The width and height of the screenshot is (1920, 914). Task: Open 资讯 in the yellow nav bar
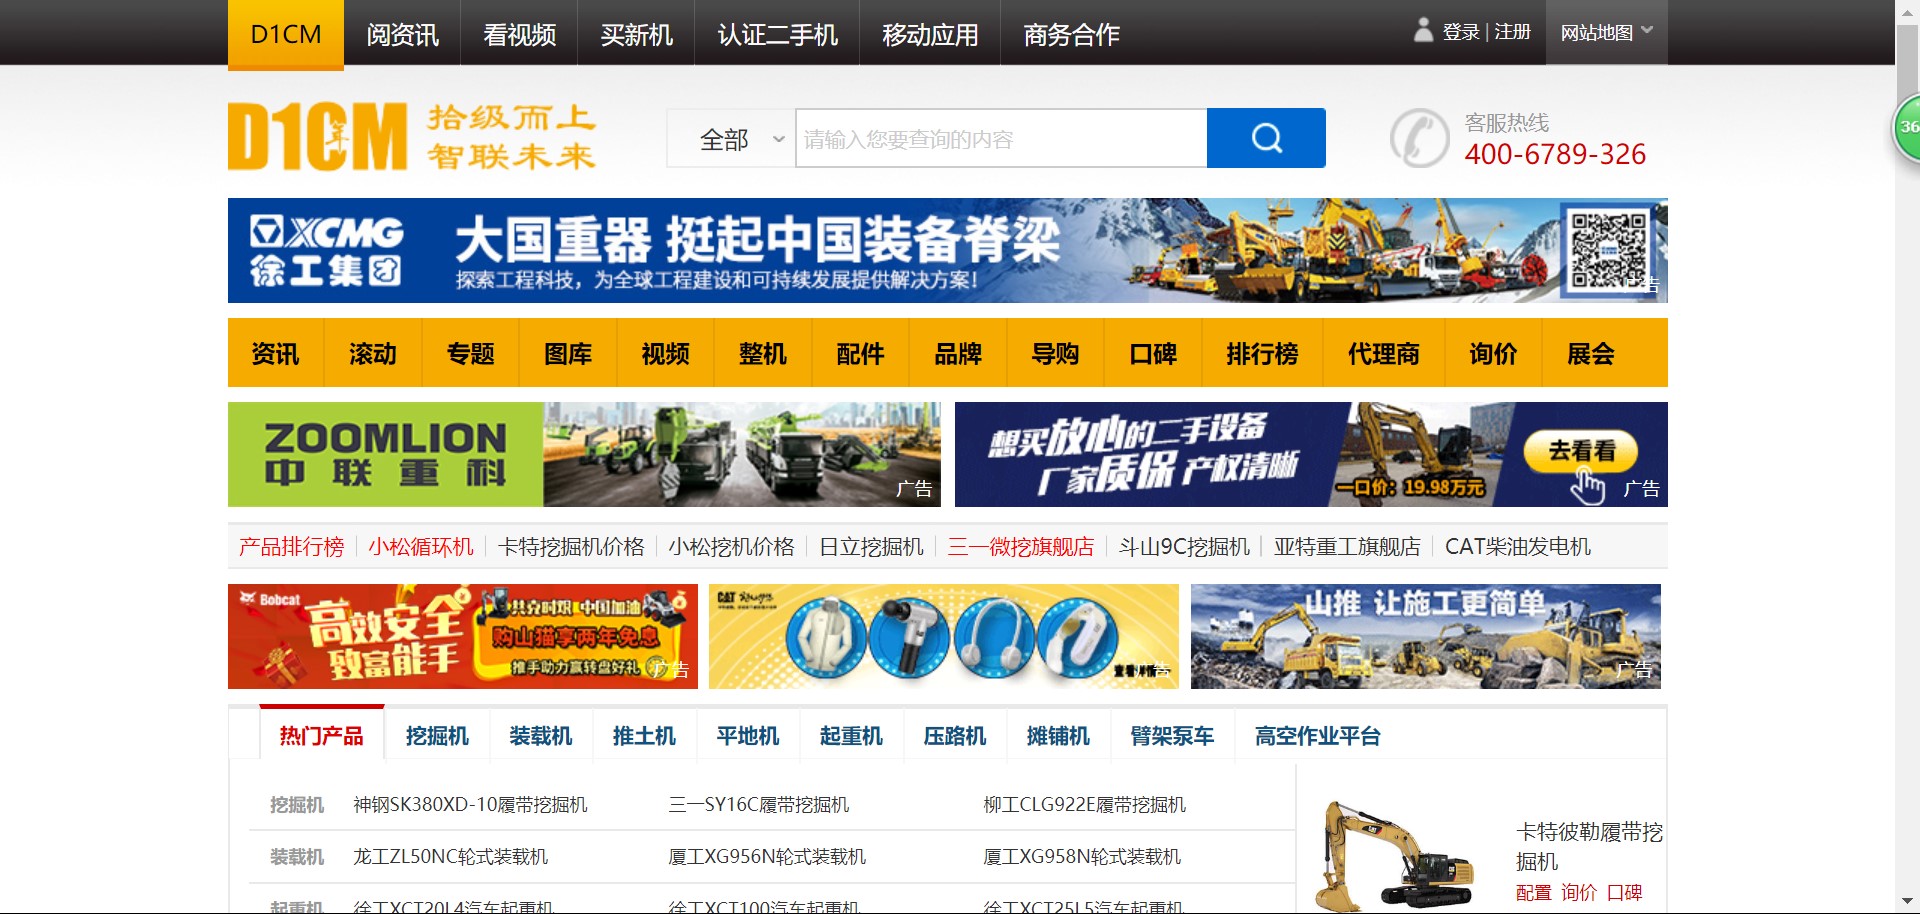[x=275, y=353]
